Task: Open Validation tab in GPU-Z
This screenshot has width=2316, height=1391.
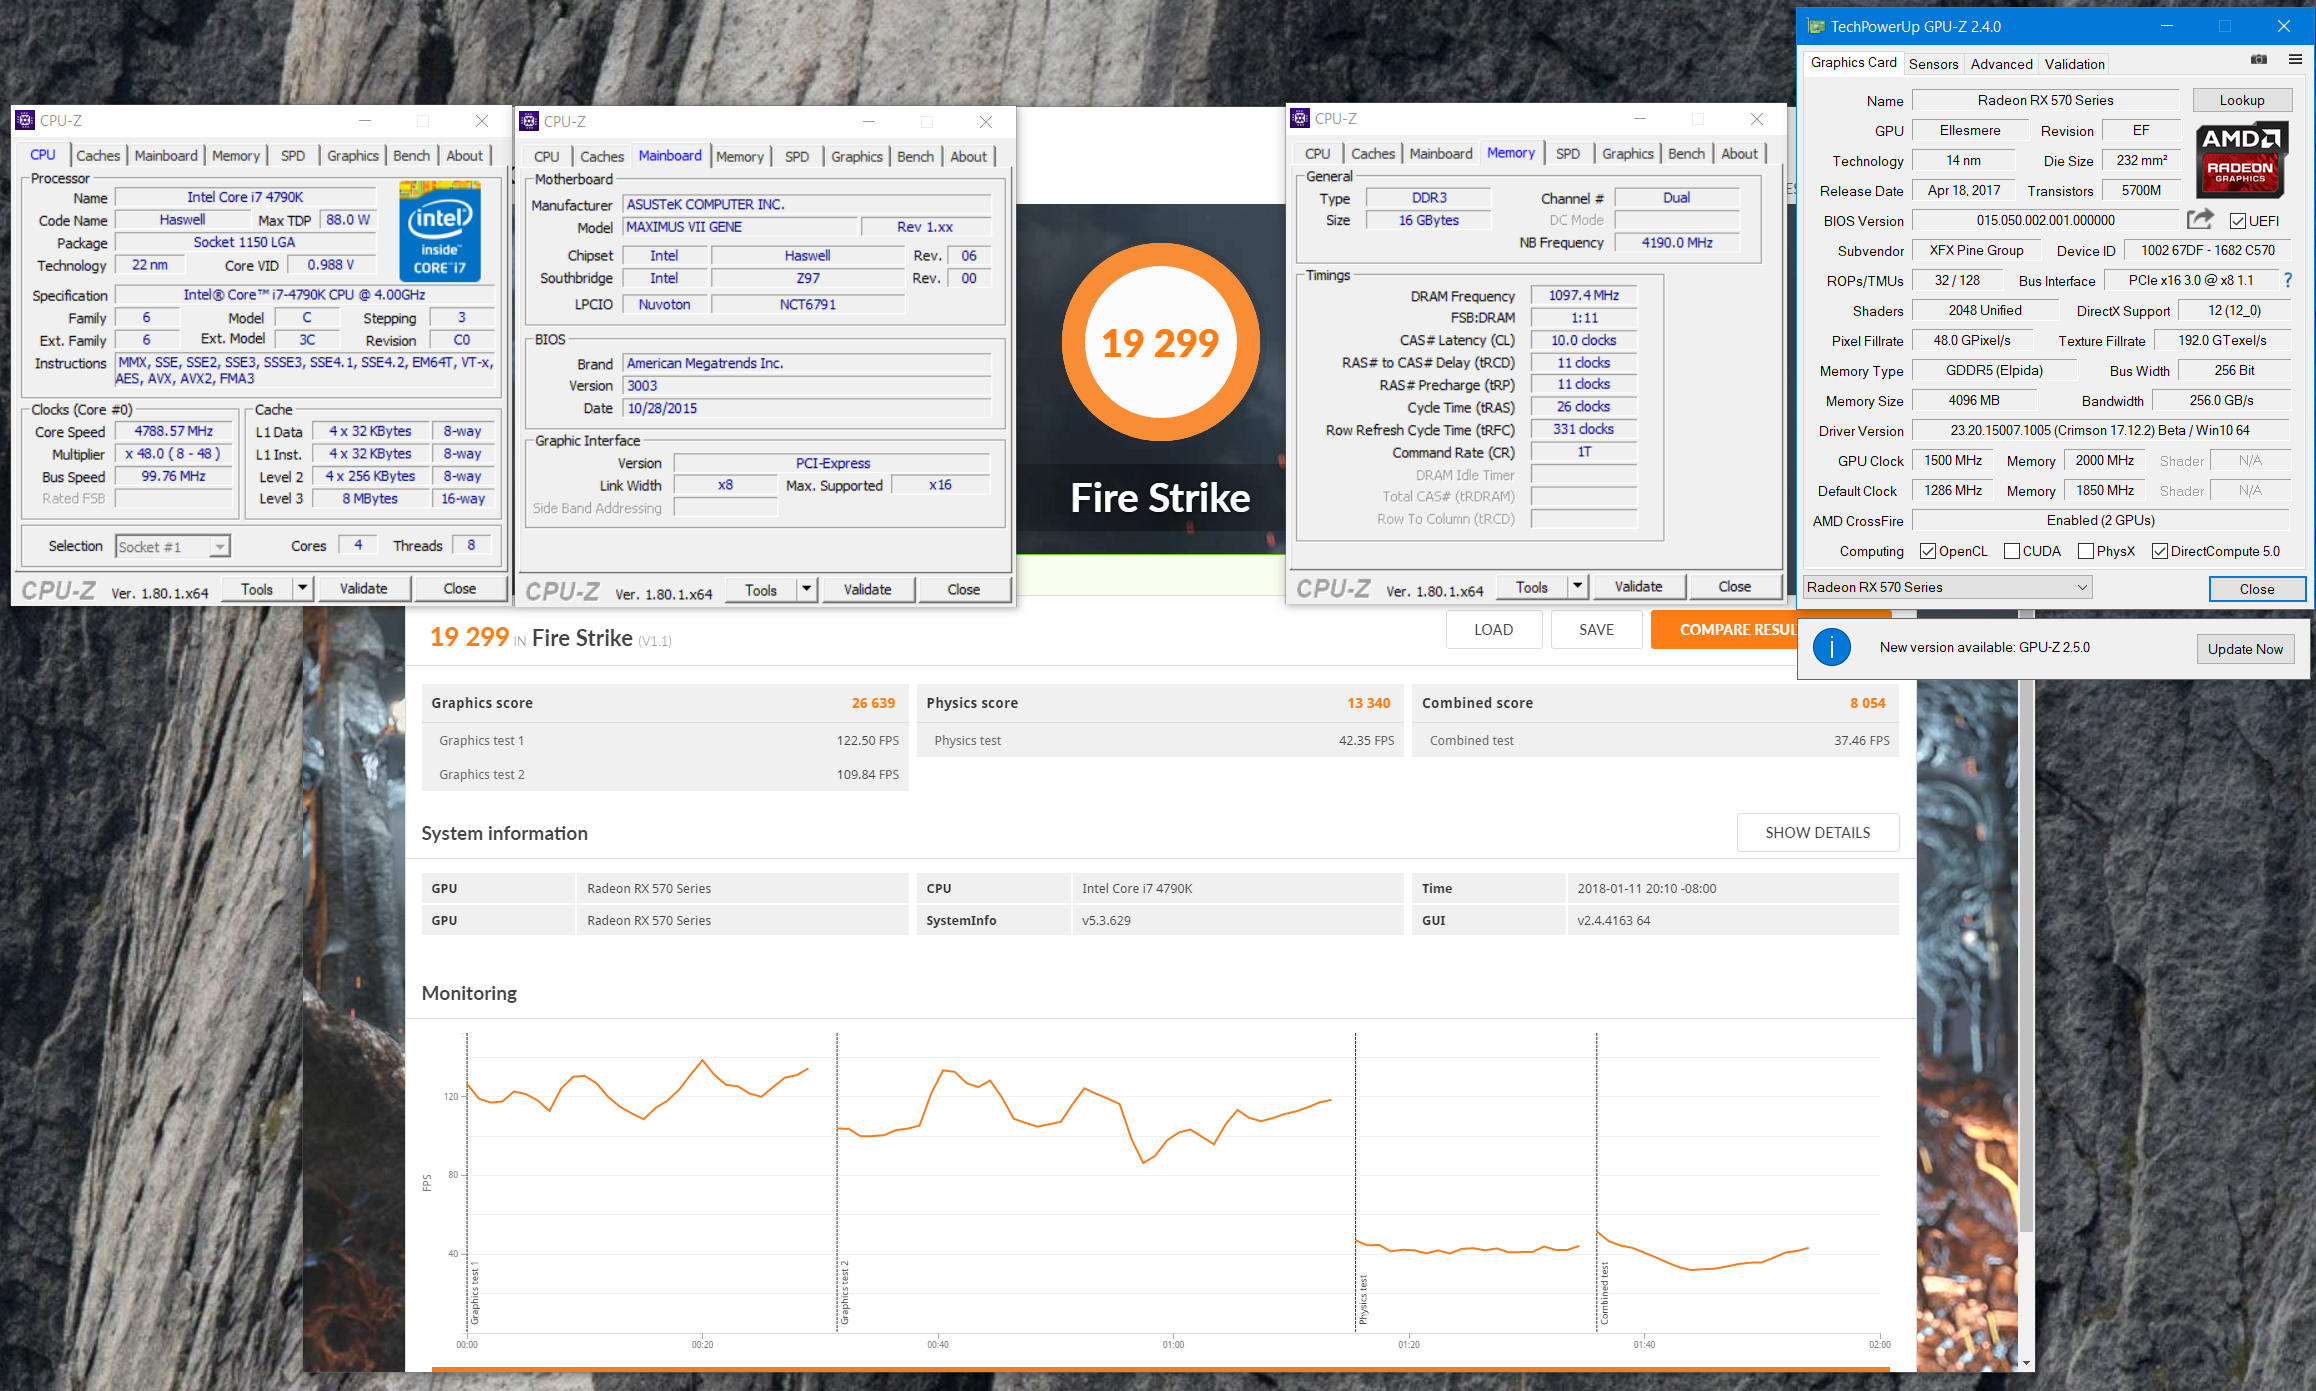Action: 2074,64
